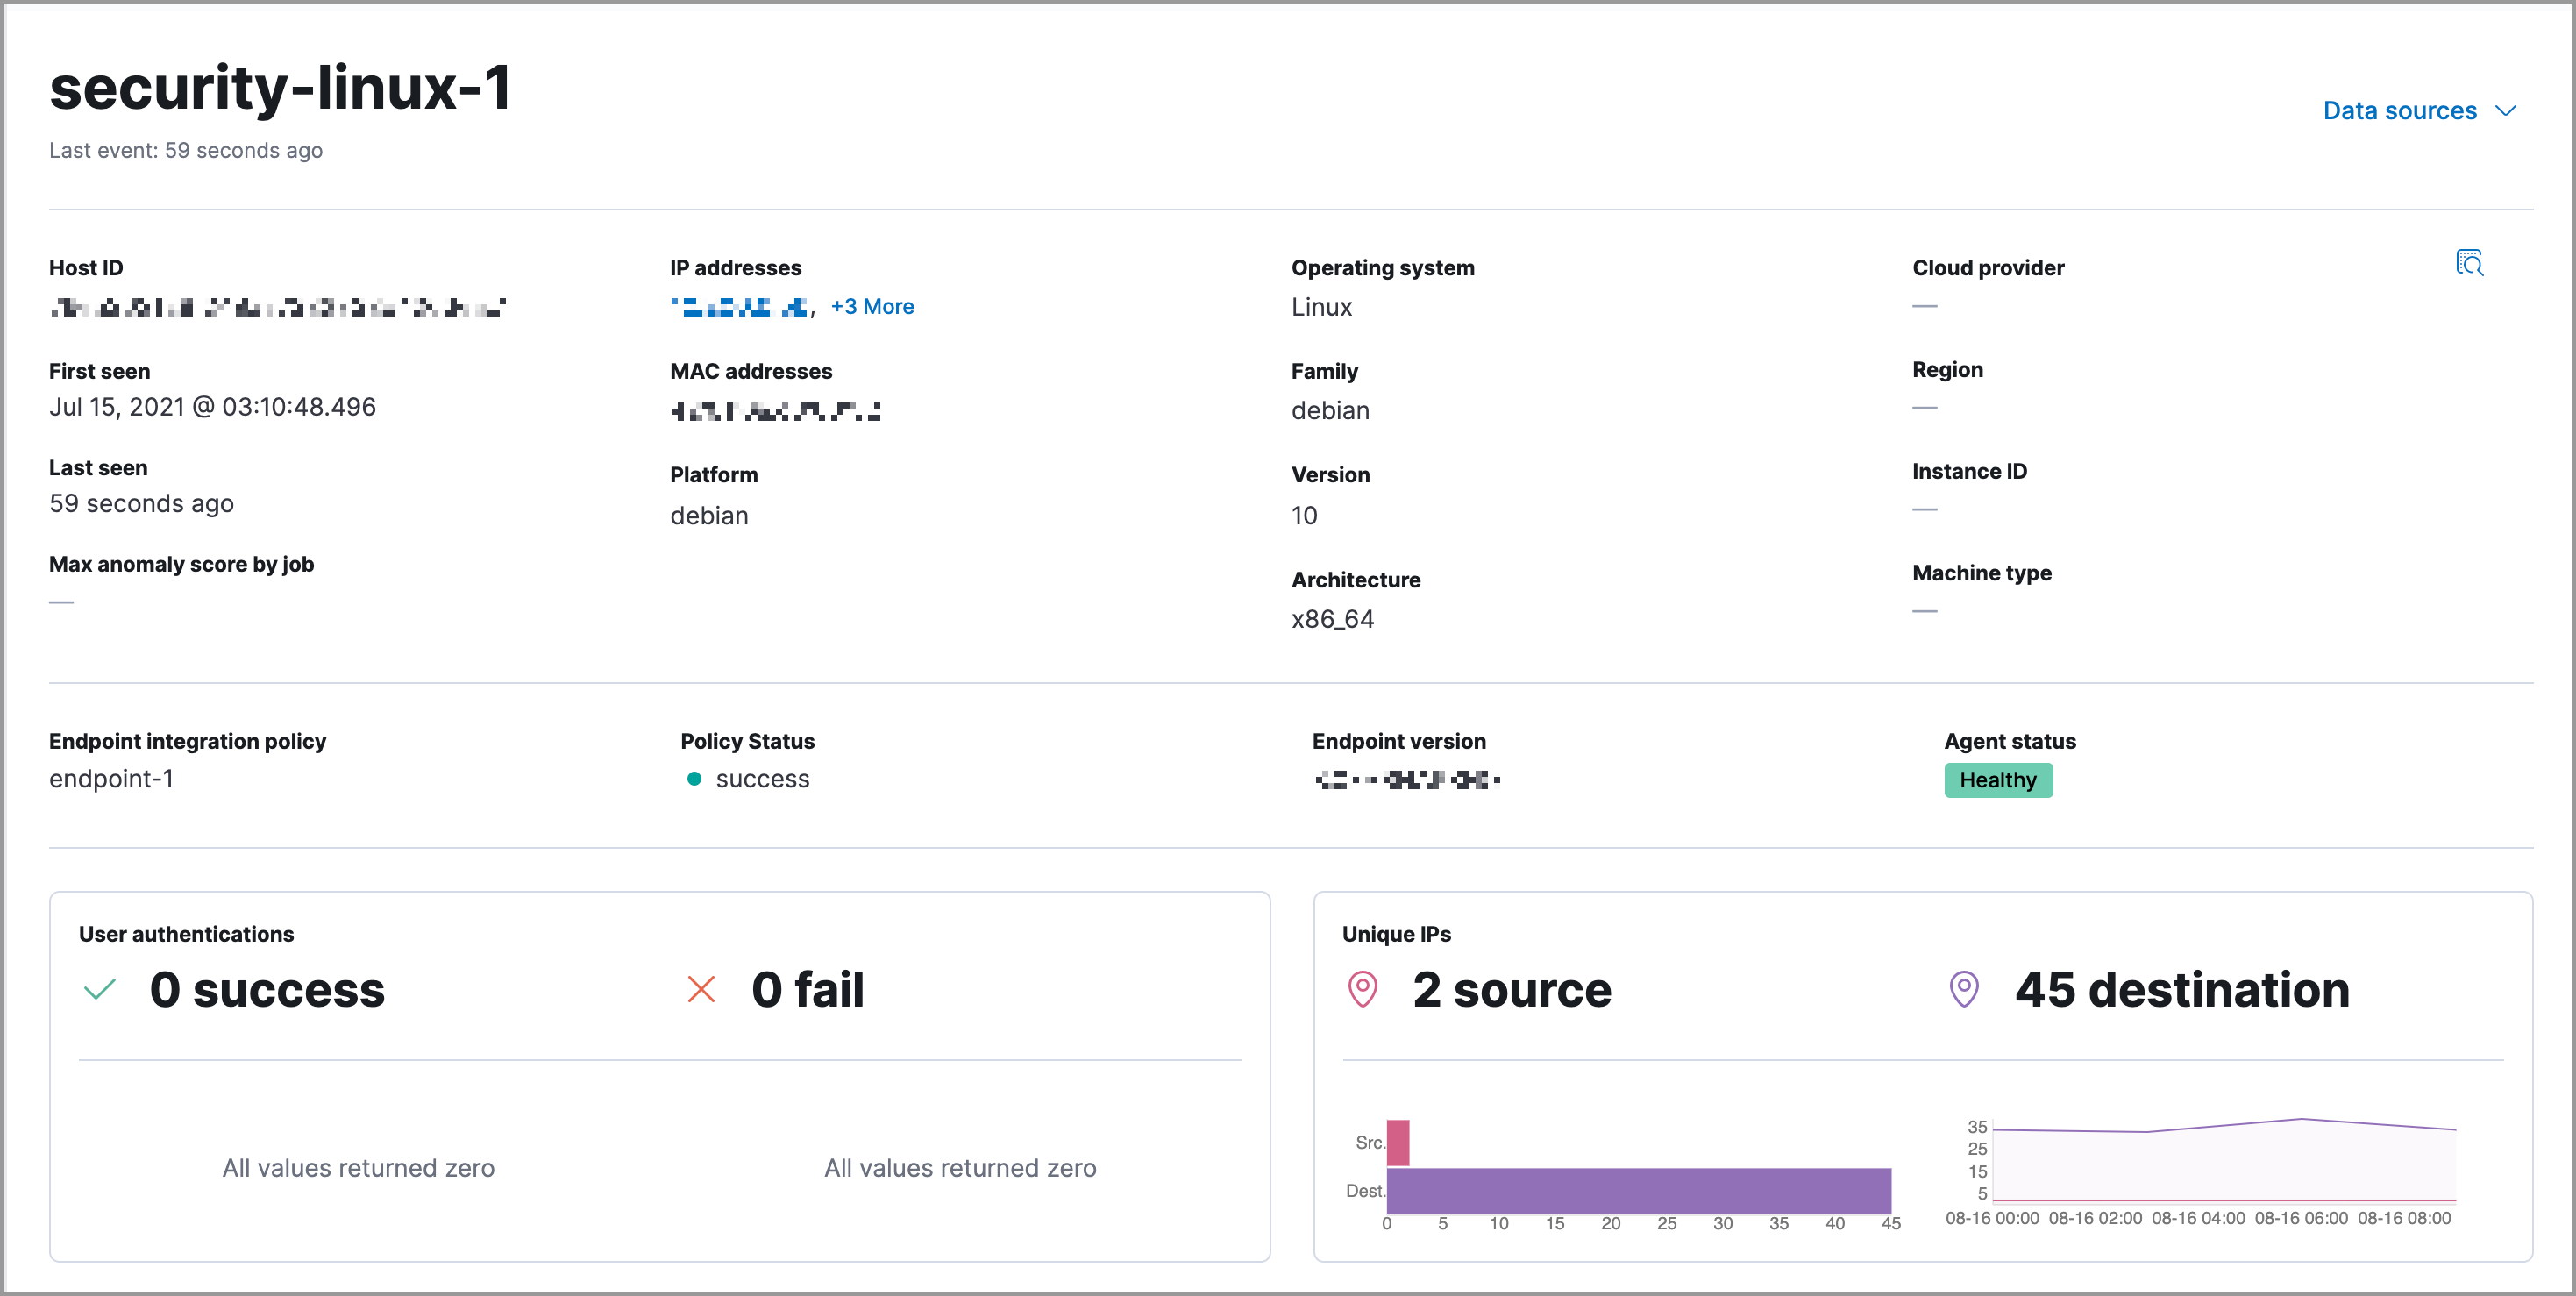Click the green Healthy agent status badge

coord(1997,780)
